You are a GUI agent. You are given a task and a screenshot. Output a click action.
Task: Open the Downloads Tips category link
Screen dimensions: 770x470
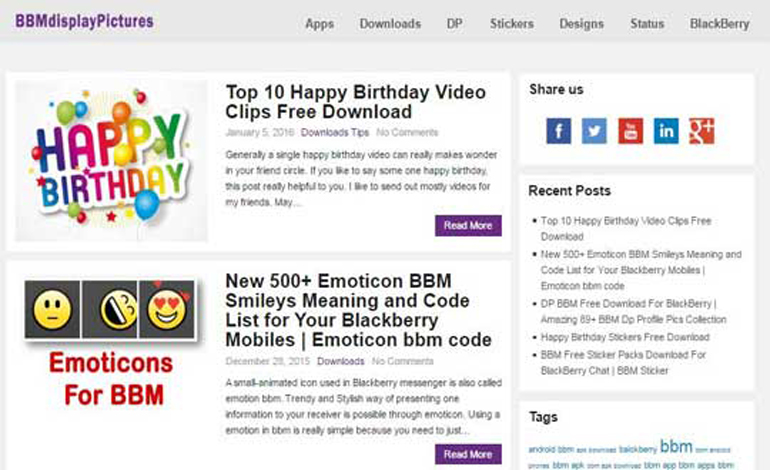pyautogui.click(x=335, y=133)
